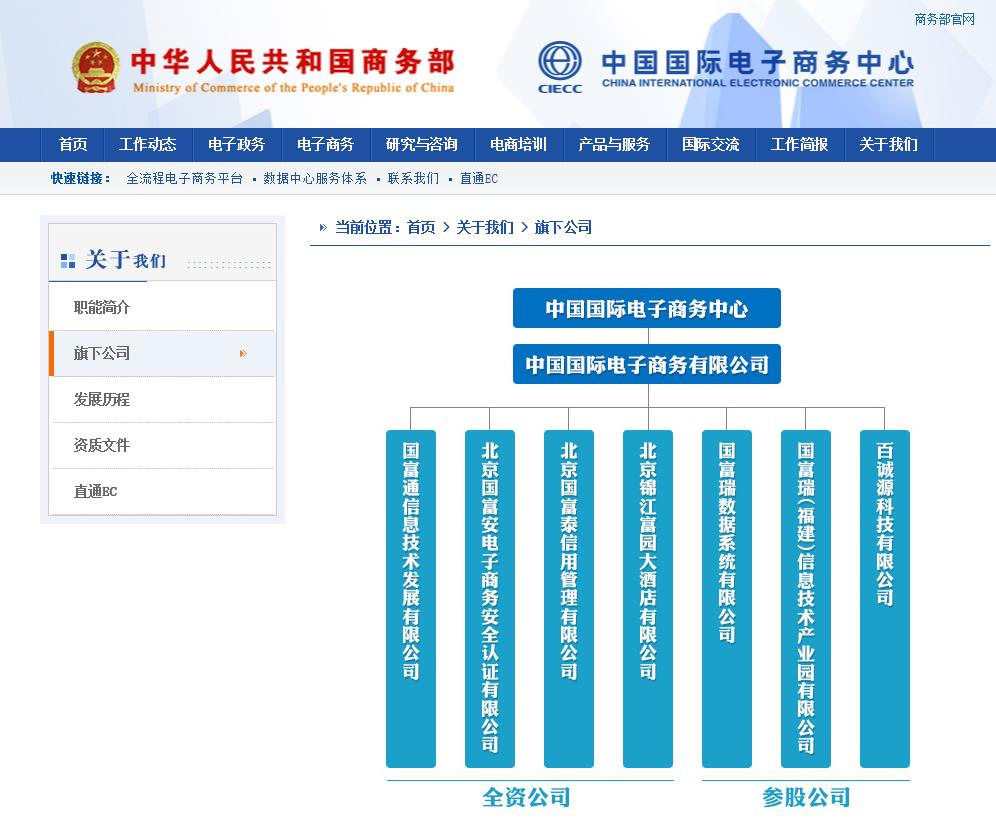This screenshot has width=996, height=836.
Task: Click the 关于我们 sidebar heading
Action: [x=126, y=260]
